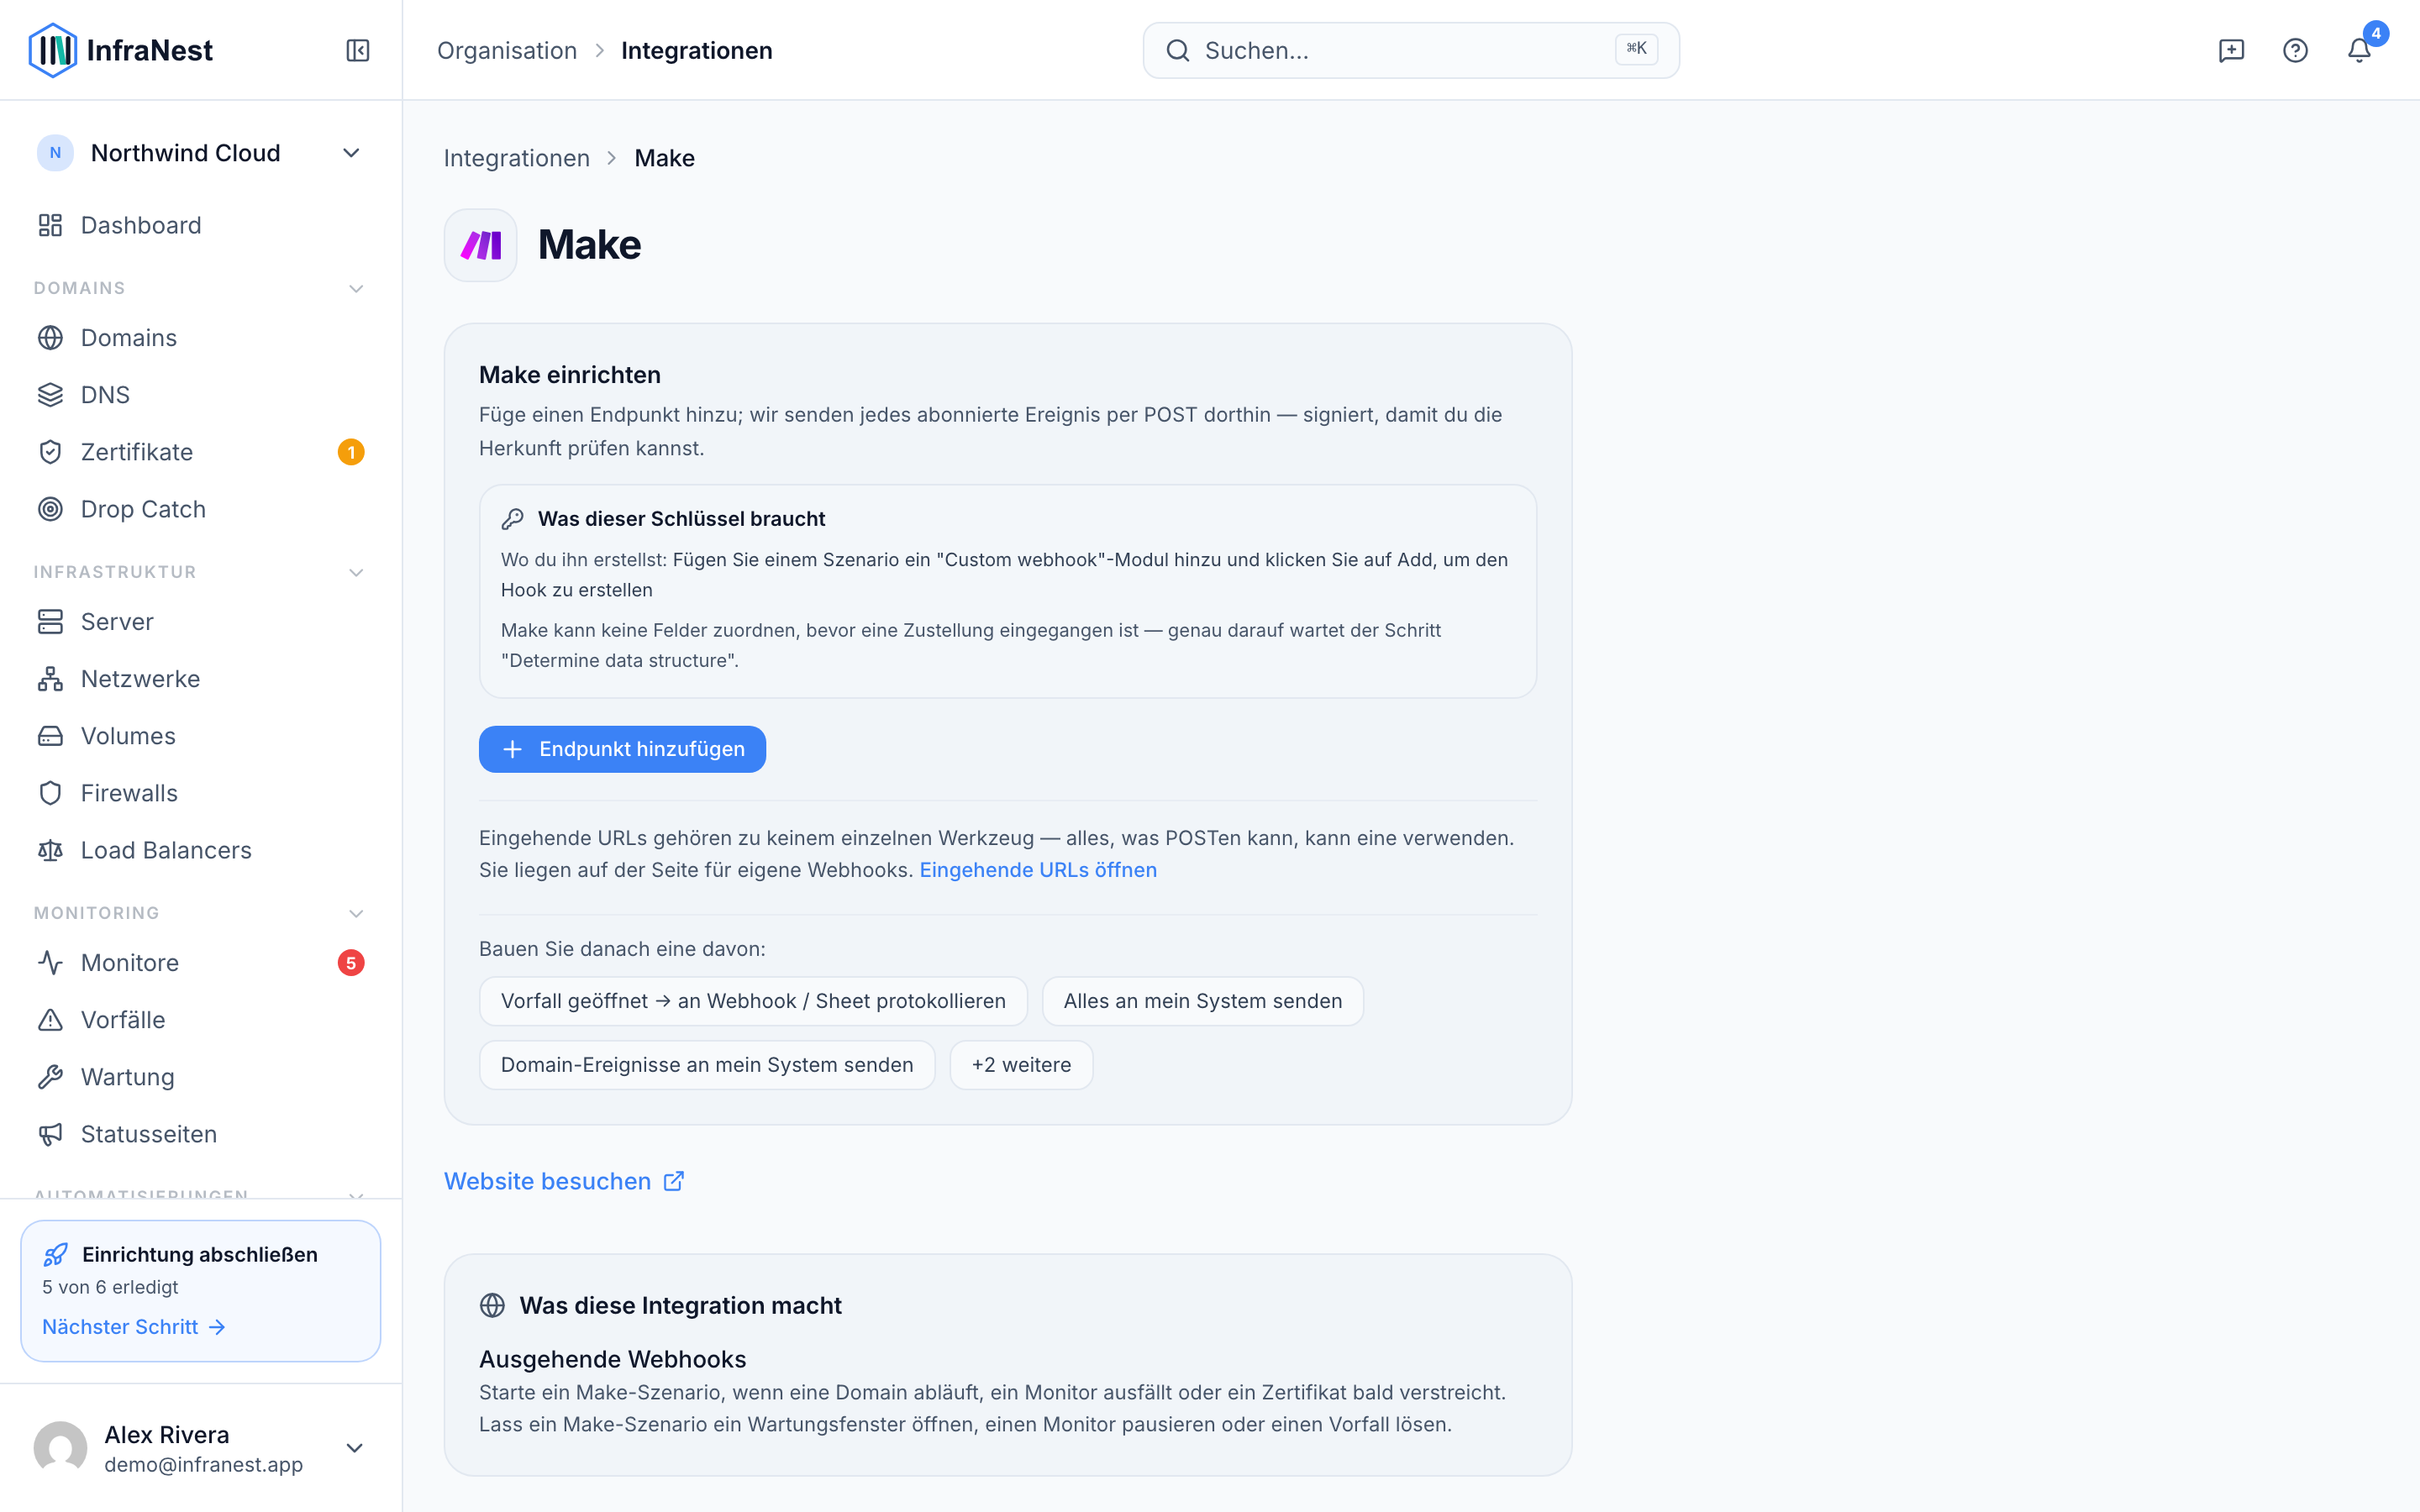Click the '5 von 6 erledigt' text
Screen dimensions: 2420x1512
click(110, 1287)
